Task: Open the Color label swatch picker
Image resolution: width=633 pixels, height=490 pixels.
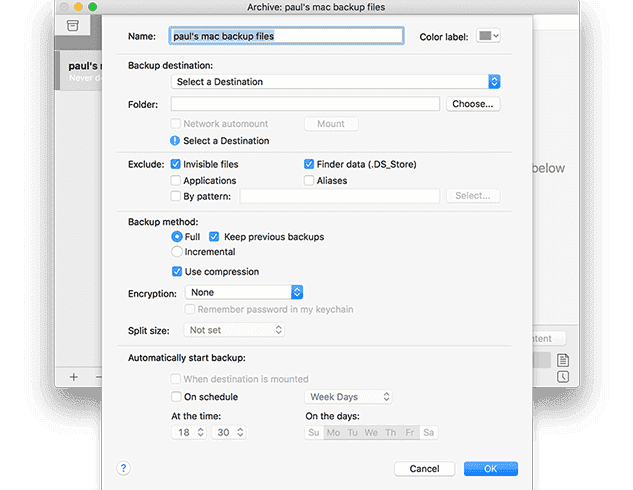Action: 488,35
